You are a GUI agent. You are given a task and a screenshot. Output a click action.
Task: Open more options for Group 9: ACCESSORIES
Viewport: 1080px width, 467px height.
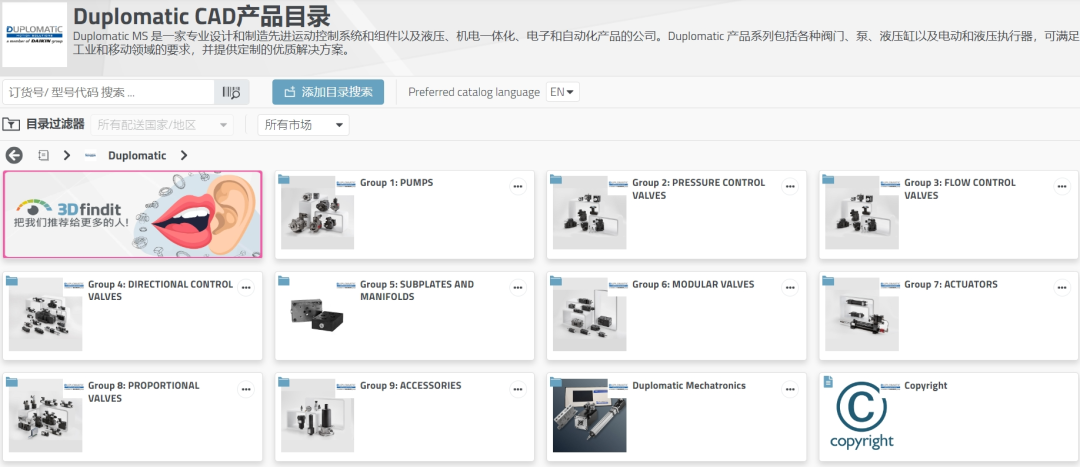coord(518,389)
